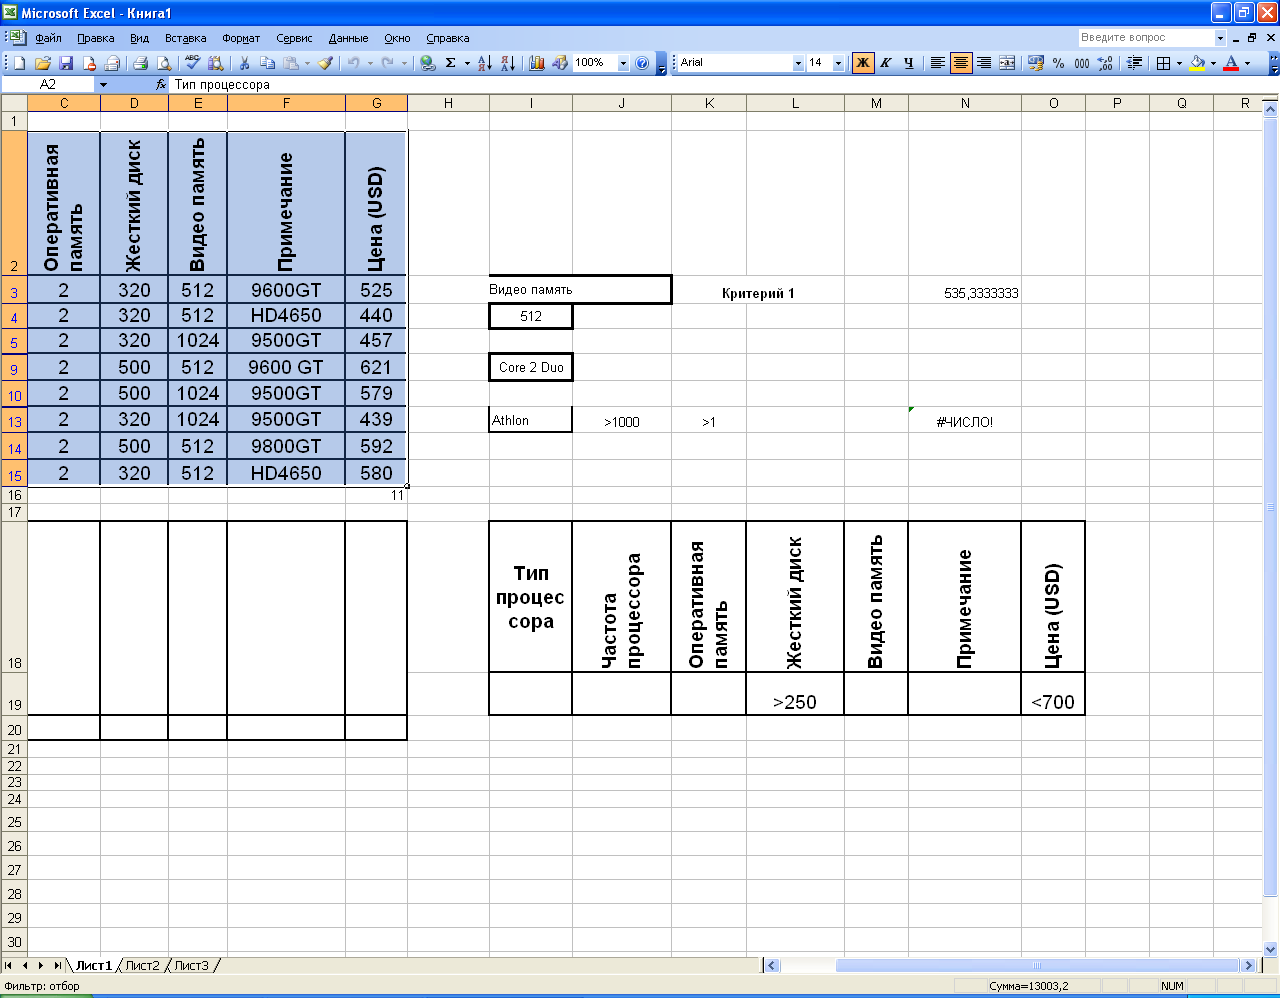The height and width of the screenshot is (998, 1280).
Task: Open the zoom 100% dropdown
Action: point(623,63)
